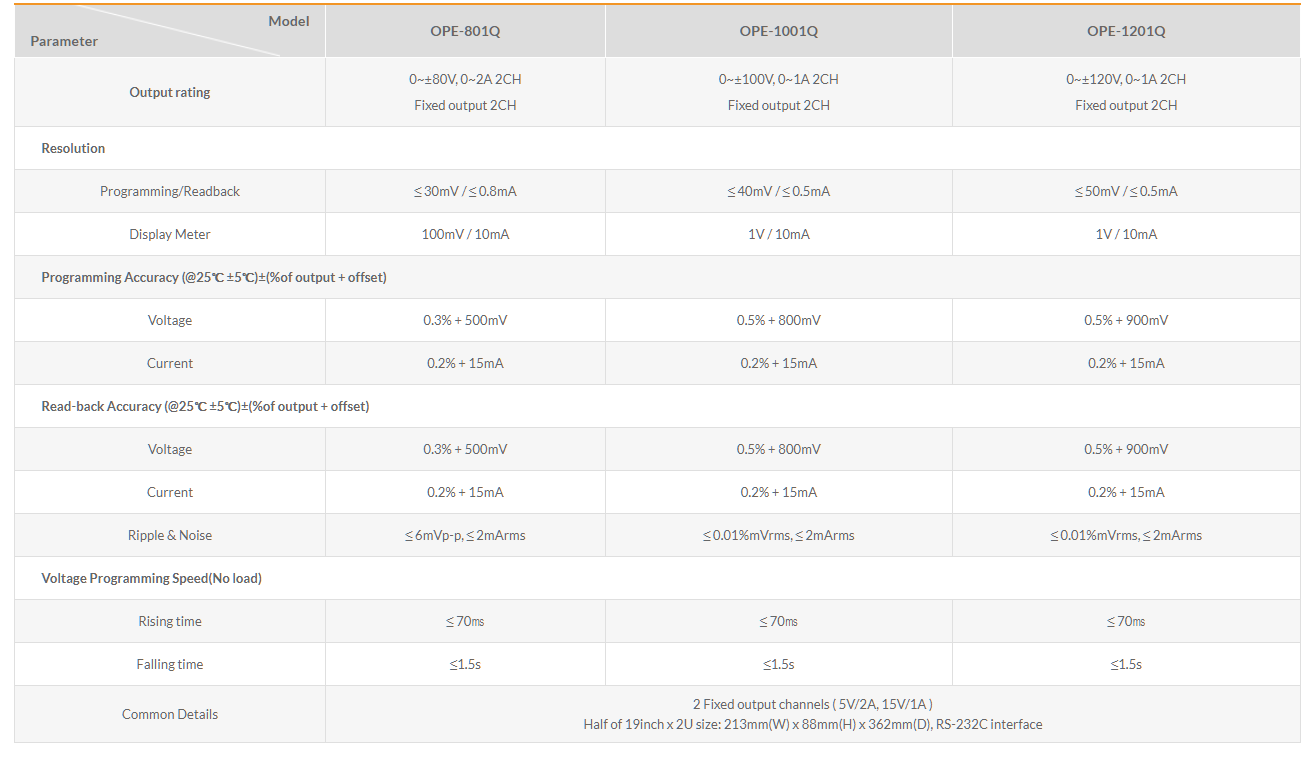Select the 0~±80V, 0~2A 2CH text
The height and width of the screenshot is (767, 1316).
coord(465,79)
